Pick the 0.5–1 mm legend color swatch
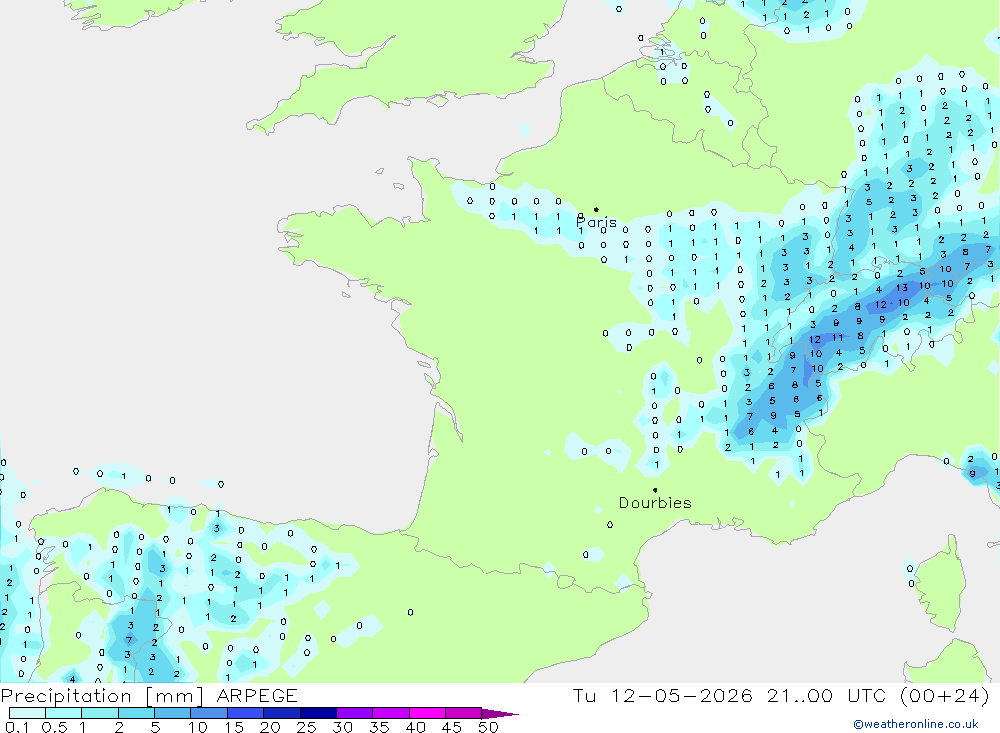1000x733 pixels. click(x=64, y=713)
